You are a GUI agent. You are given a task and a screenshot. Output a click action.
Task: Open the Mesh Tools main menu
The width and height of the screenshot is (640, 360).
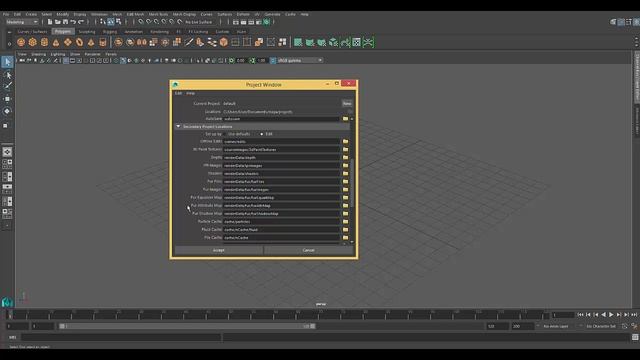[x=158, y=14]
